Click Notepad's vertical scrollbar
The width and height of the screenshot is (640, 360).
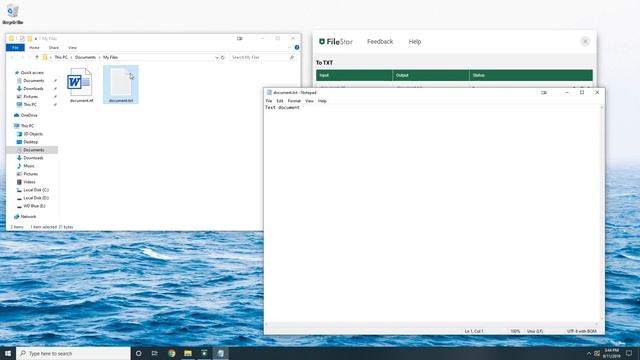coord(602,214)
